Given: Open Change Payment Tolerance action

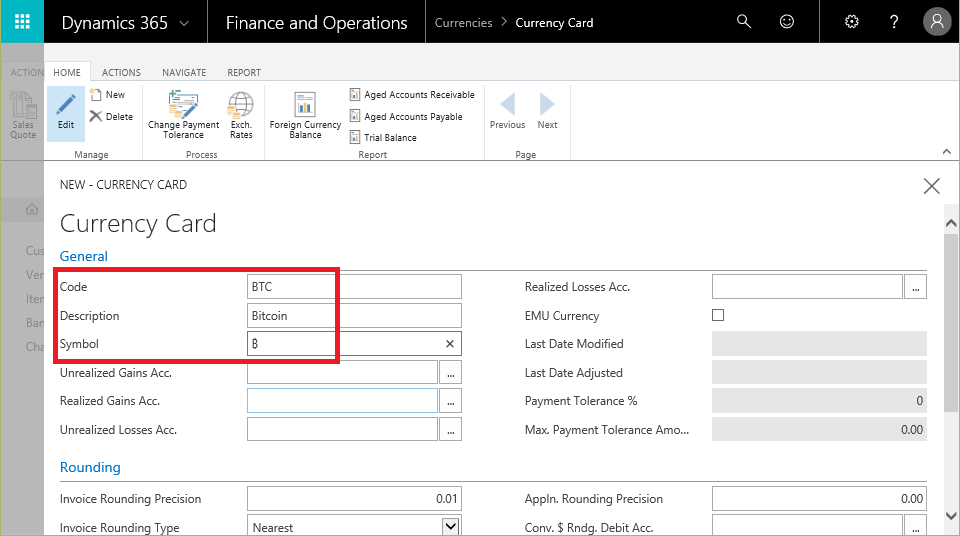Looking at the screenshot, I should [183, 115].
